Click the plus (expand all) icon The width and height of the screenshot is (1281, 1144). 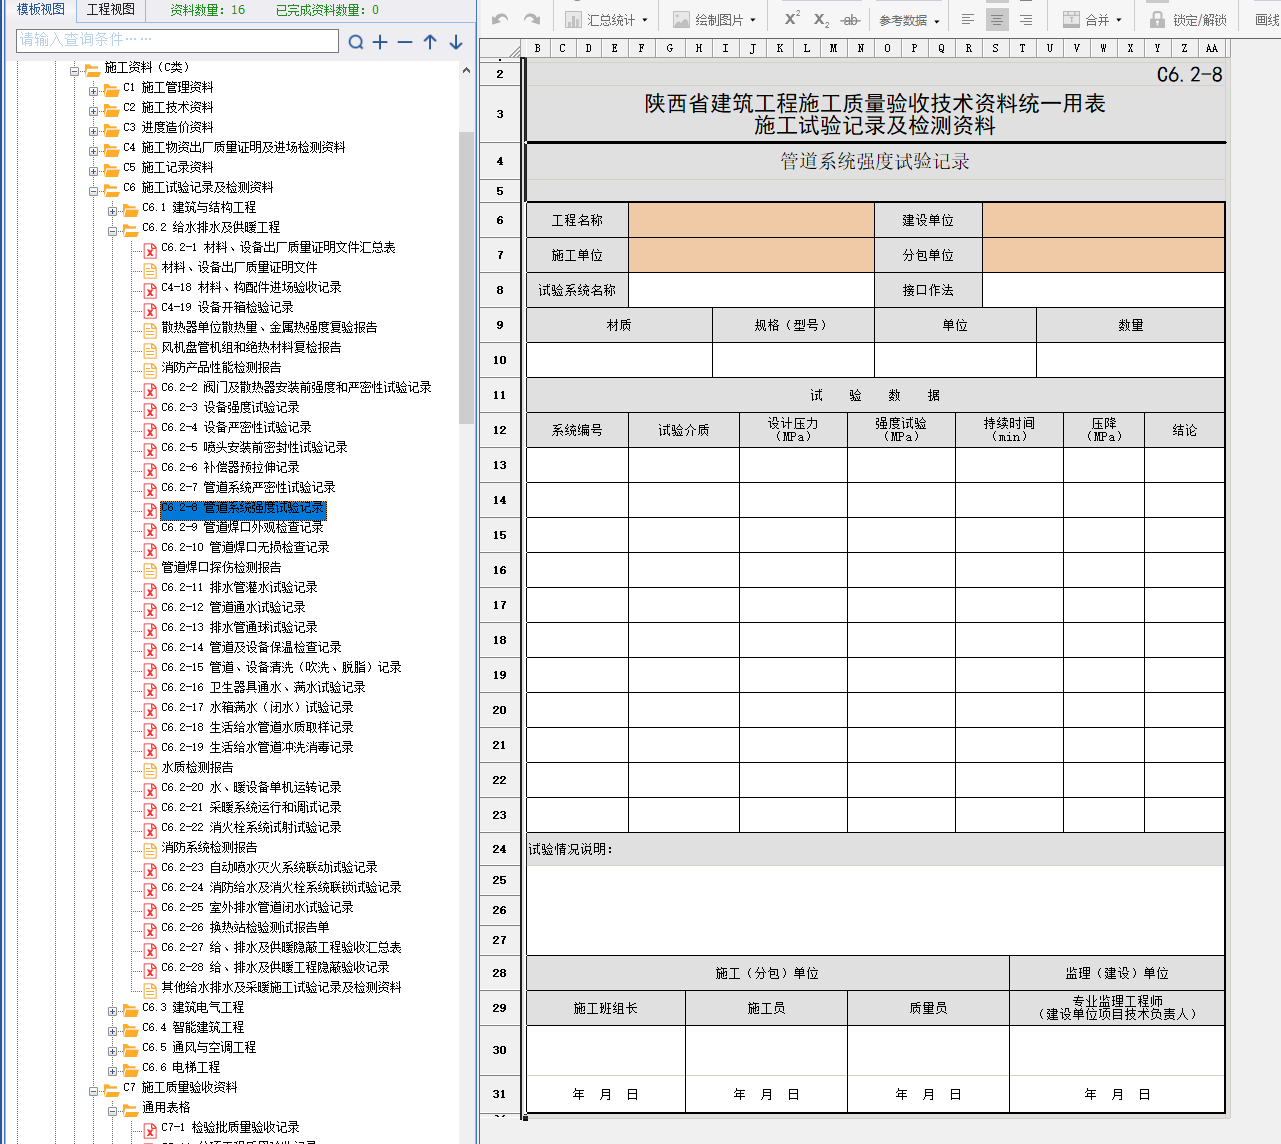click(x=380, y=42)
